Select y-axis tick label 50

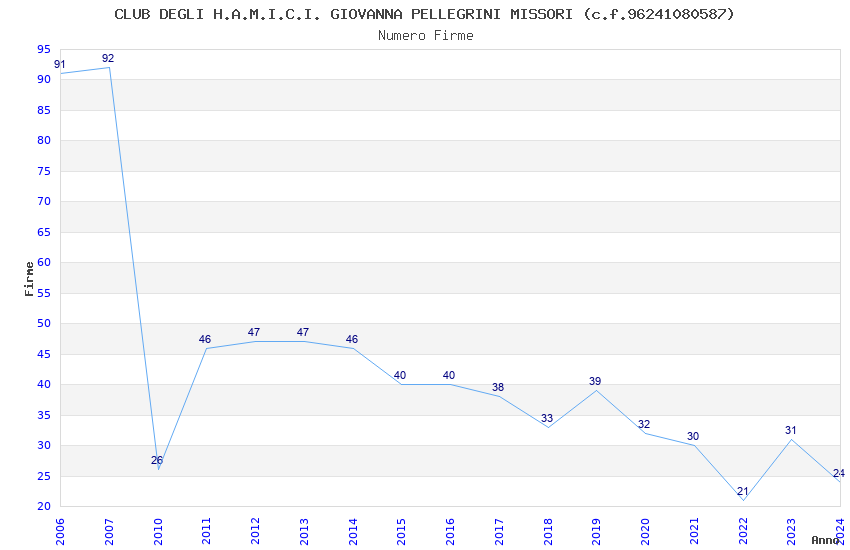(x=44, y=323)
